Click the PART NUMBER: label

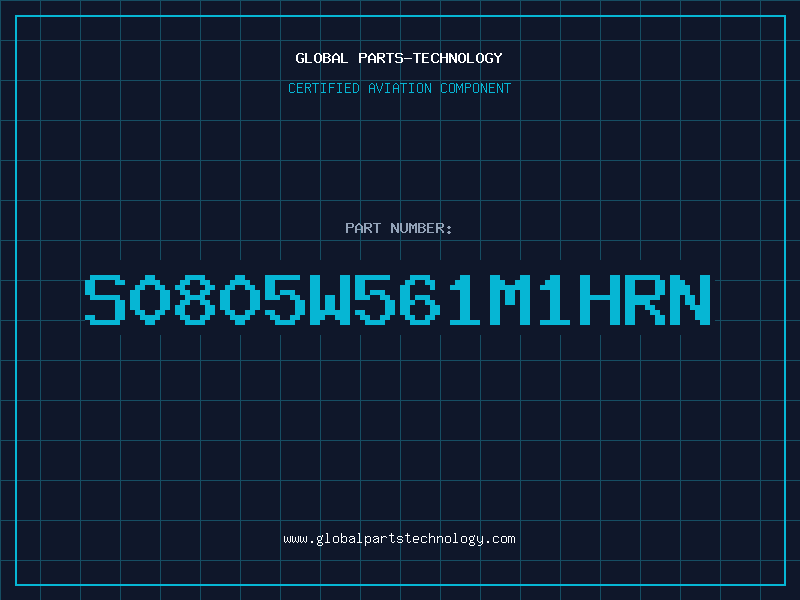[x=399, y=228]
